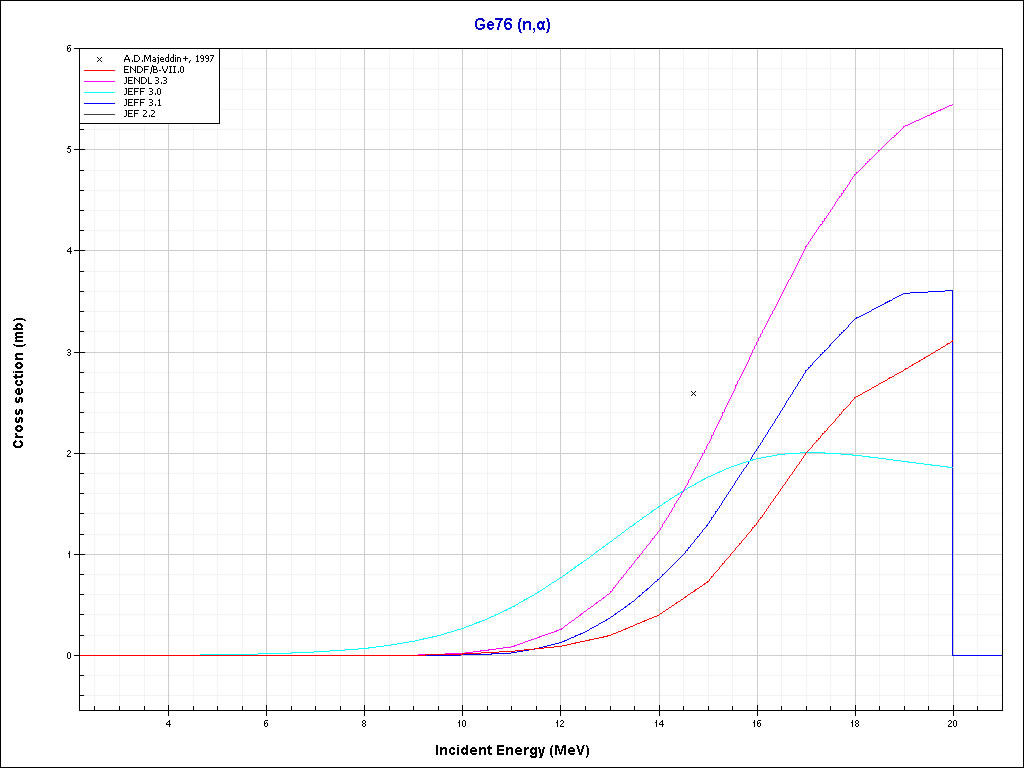
Task: Click the magenta curve's endpoint at 20 MeV
Action: coord(952,105)
